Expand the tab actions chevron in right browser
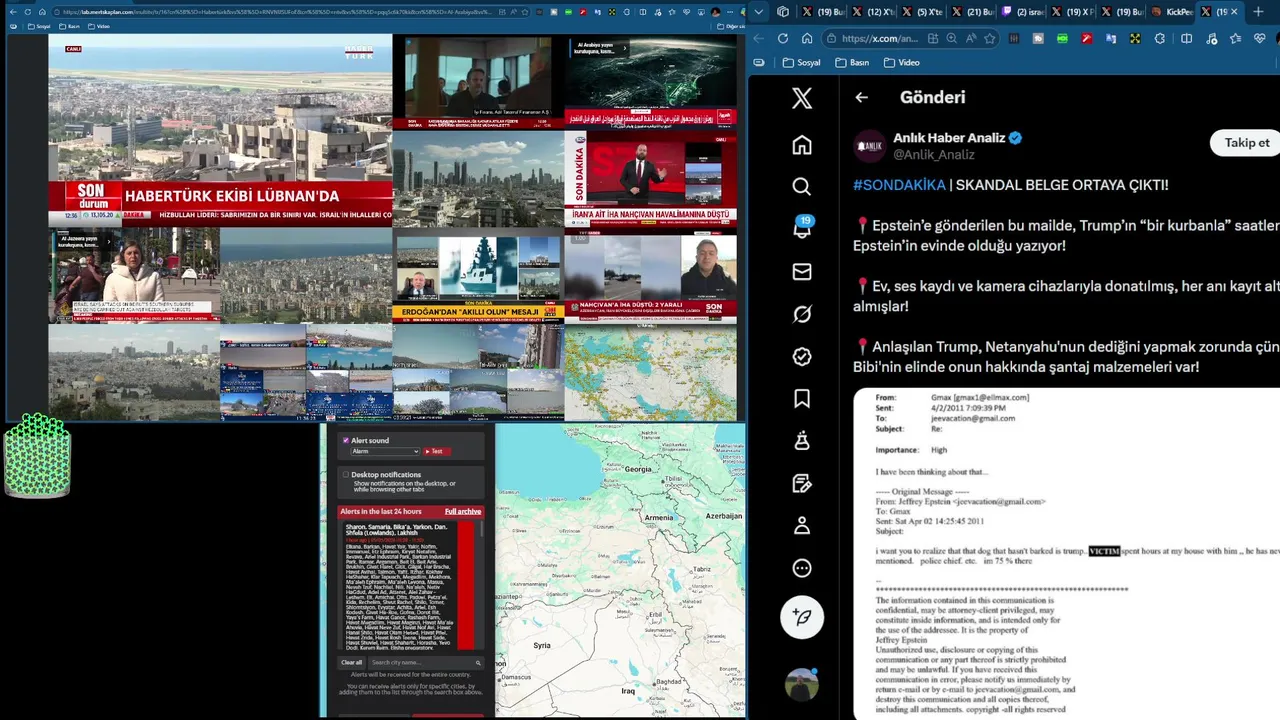Screen dimensions: 1280x720 (759, 12)
